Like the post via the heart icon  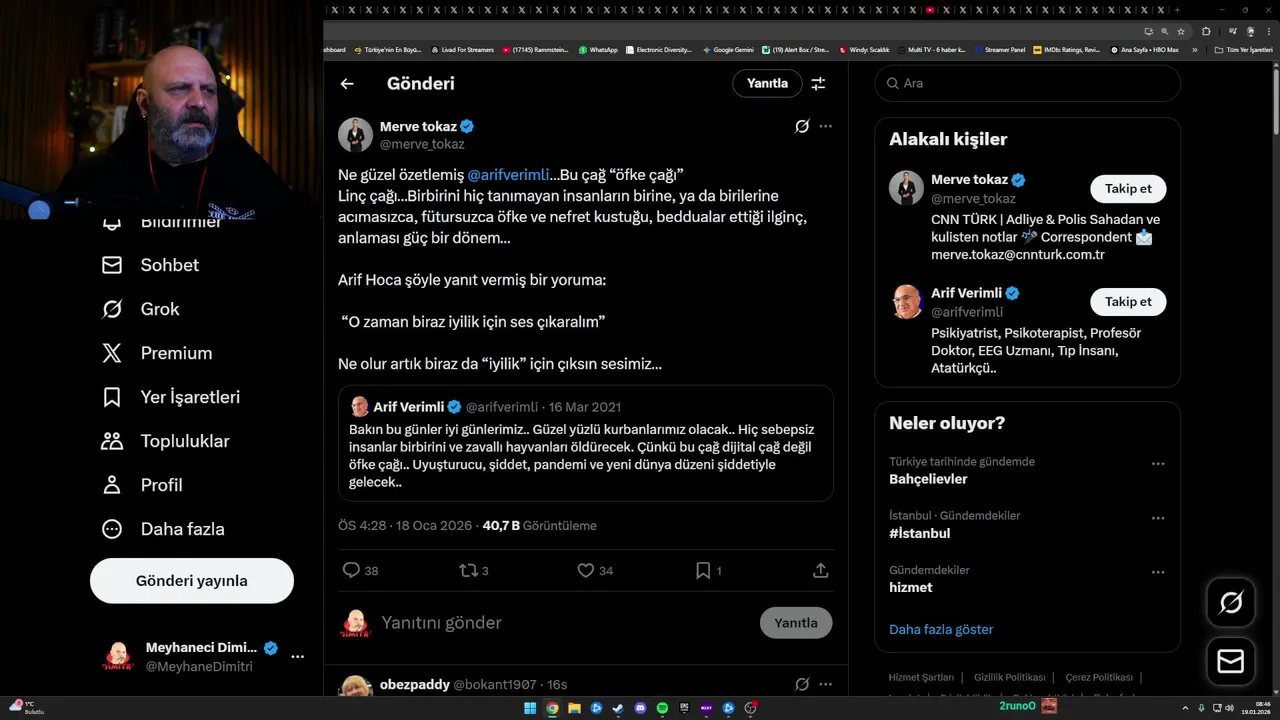point(586,570)
